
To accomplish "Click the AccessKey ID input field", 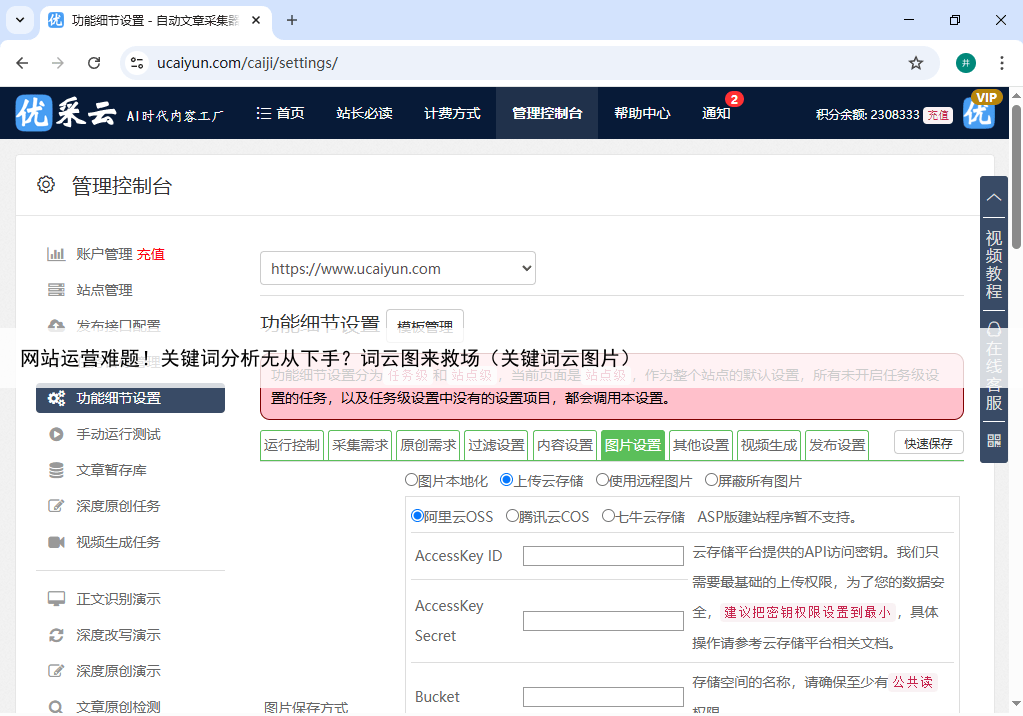I will (603, 556).
